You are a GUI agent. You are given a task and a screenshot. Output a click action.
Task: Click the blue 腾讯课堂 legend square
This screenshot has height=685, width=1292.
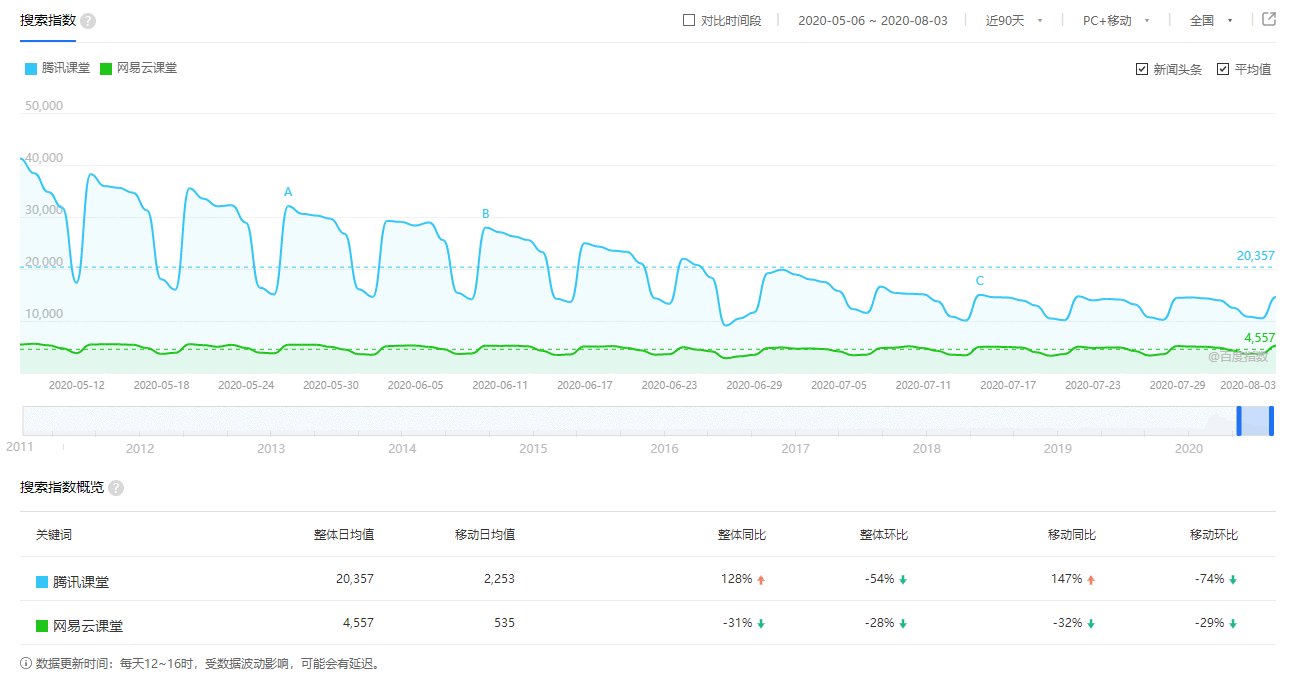point(31,69)
